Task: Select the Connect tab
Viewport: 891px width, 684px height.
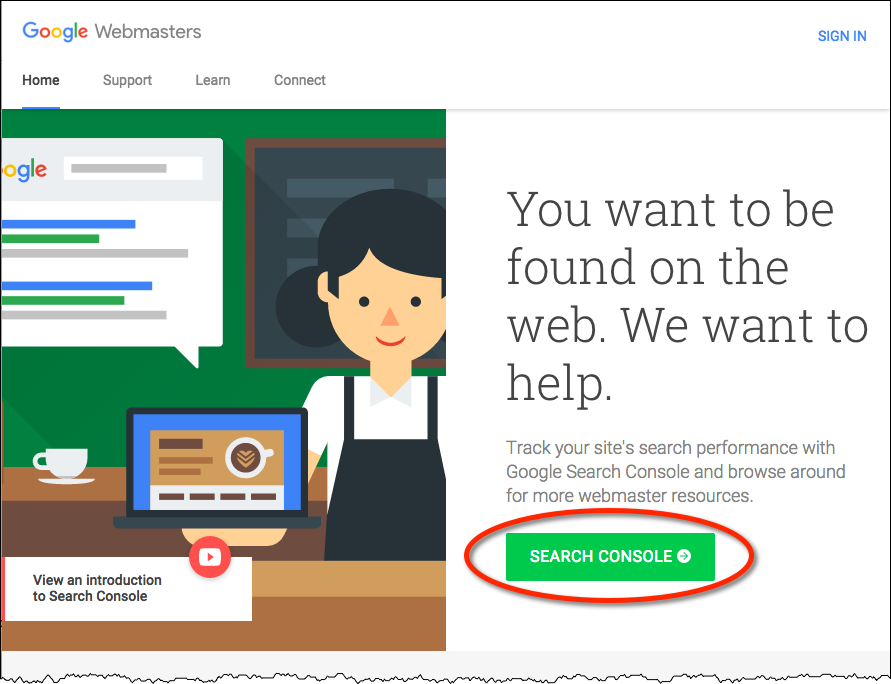Action: point(299,80)
